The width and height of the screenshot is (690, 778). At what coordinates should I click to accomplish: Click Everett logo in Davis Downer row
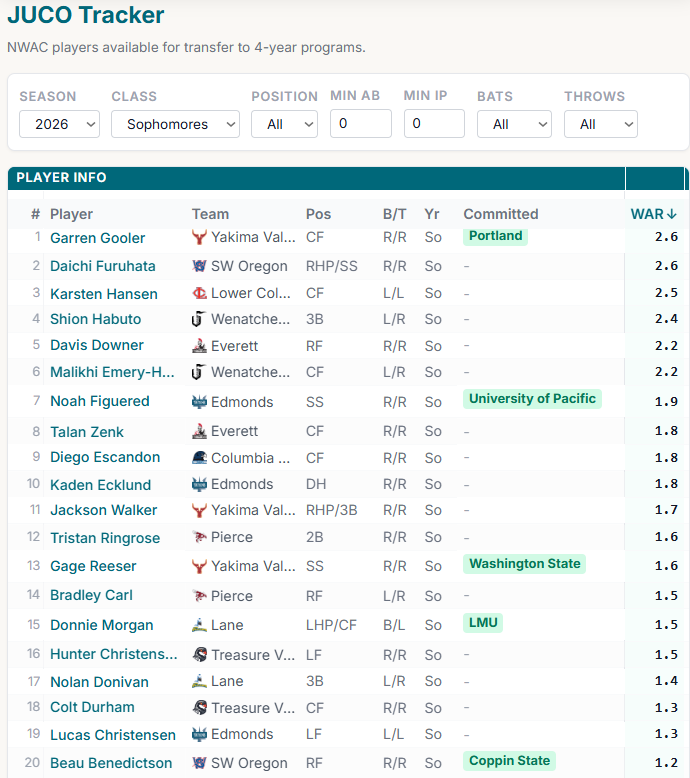tap(199, 346)
